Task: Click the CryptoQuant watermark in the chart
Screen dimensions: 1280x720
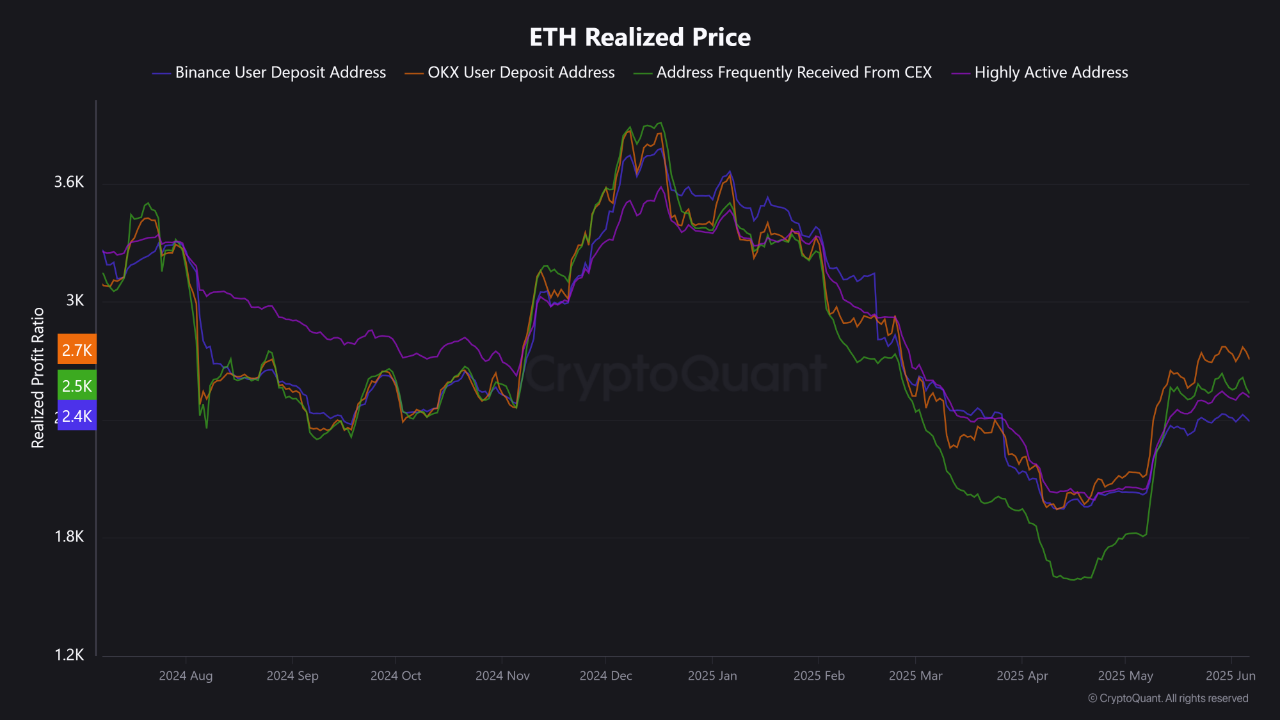Action: (x=677, y=374)
